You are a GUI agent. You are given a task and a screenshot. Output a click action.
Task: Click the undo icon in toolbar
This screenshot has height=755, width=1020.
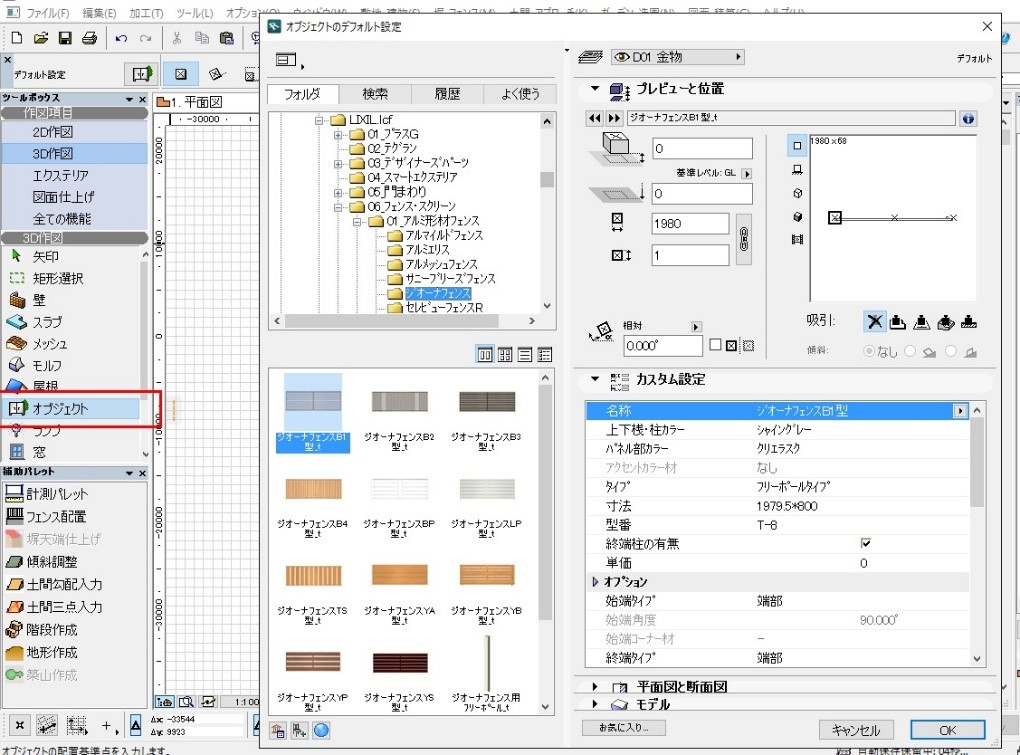click(121, 38)
